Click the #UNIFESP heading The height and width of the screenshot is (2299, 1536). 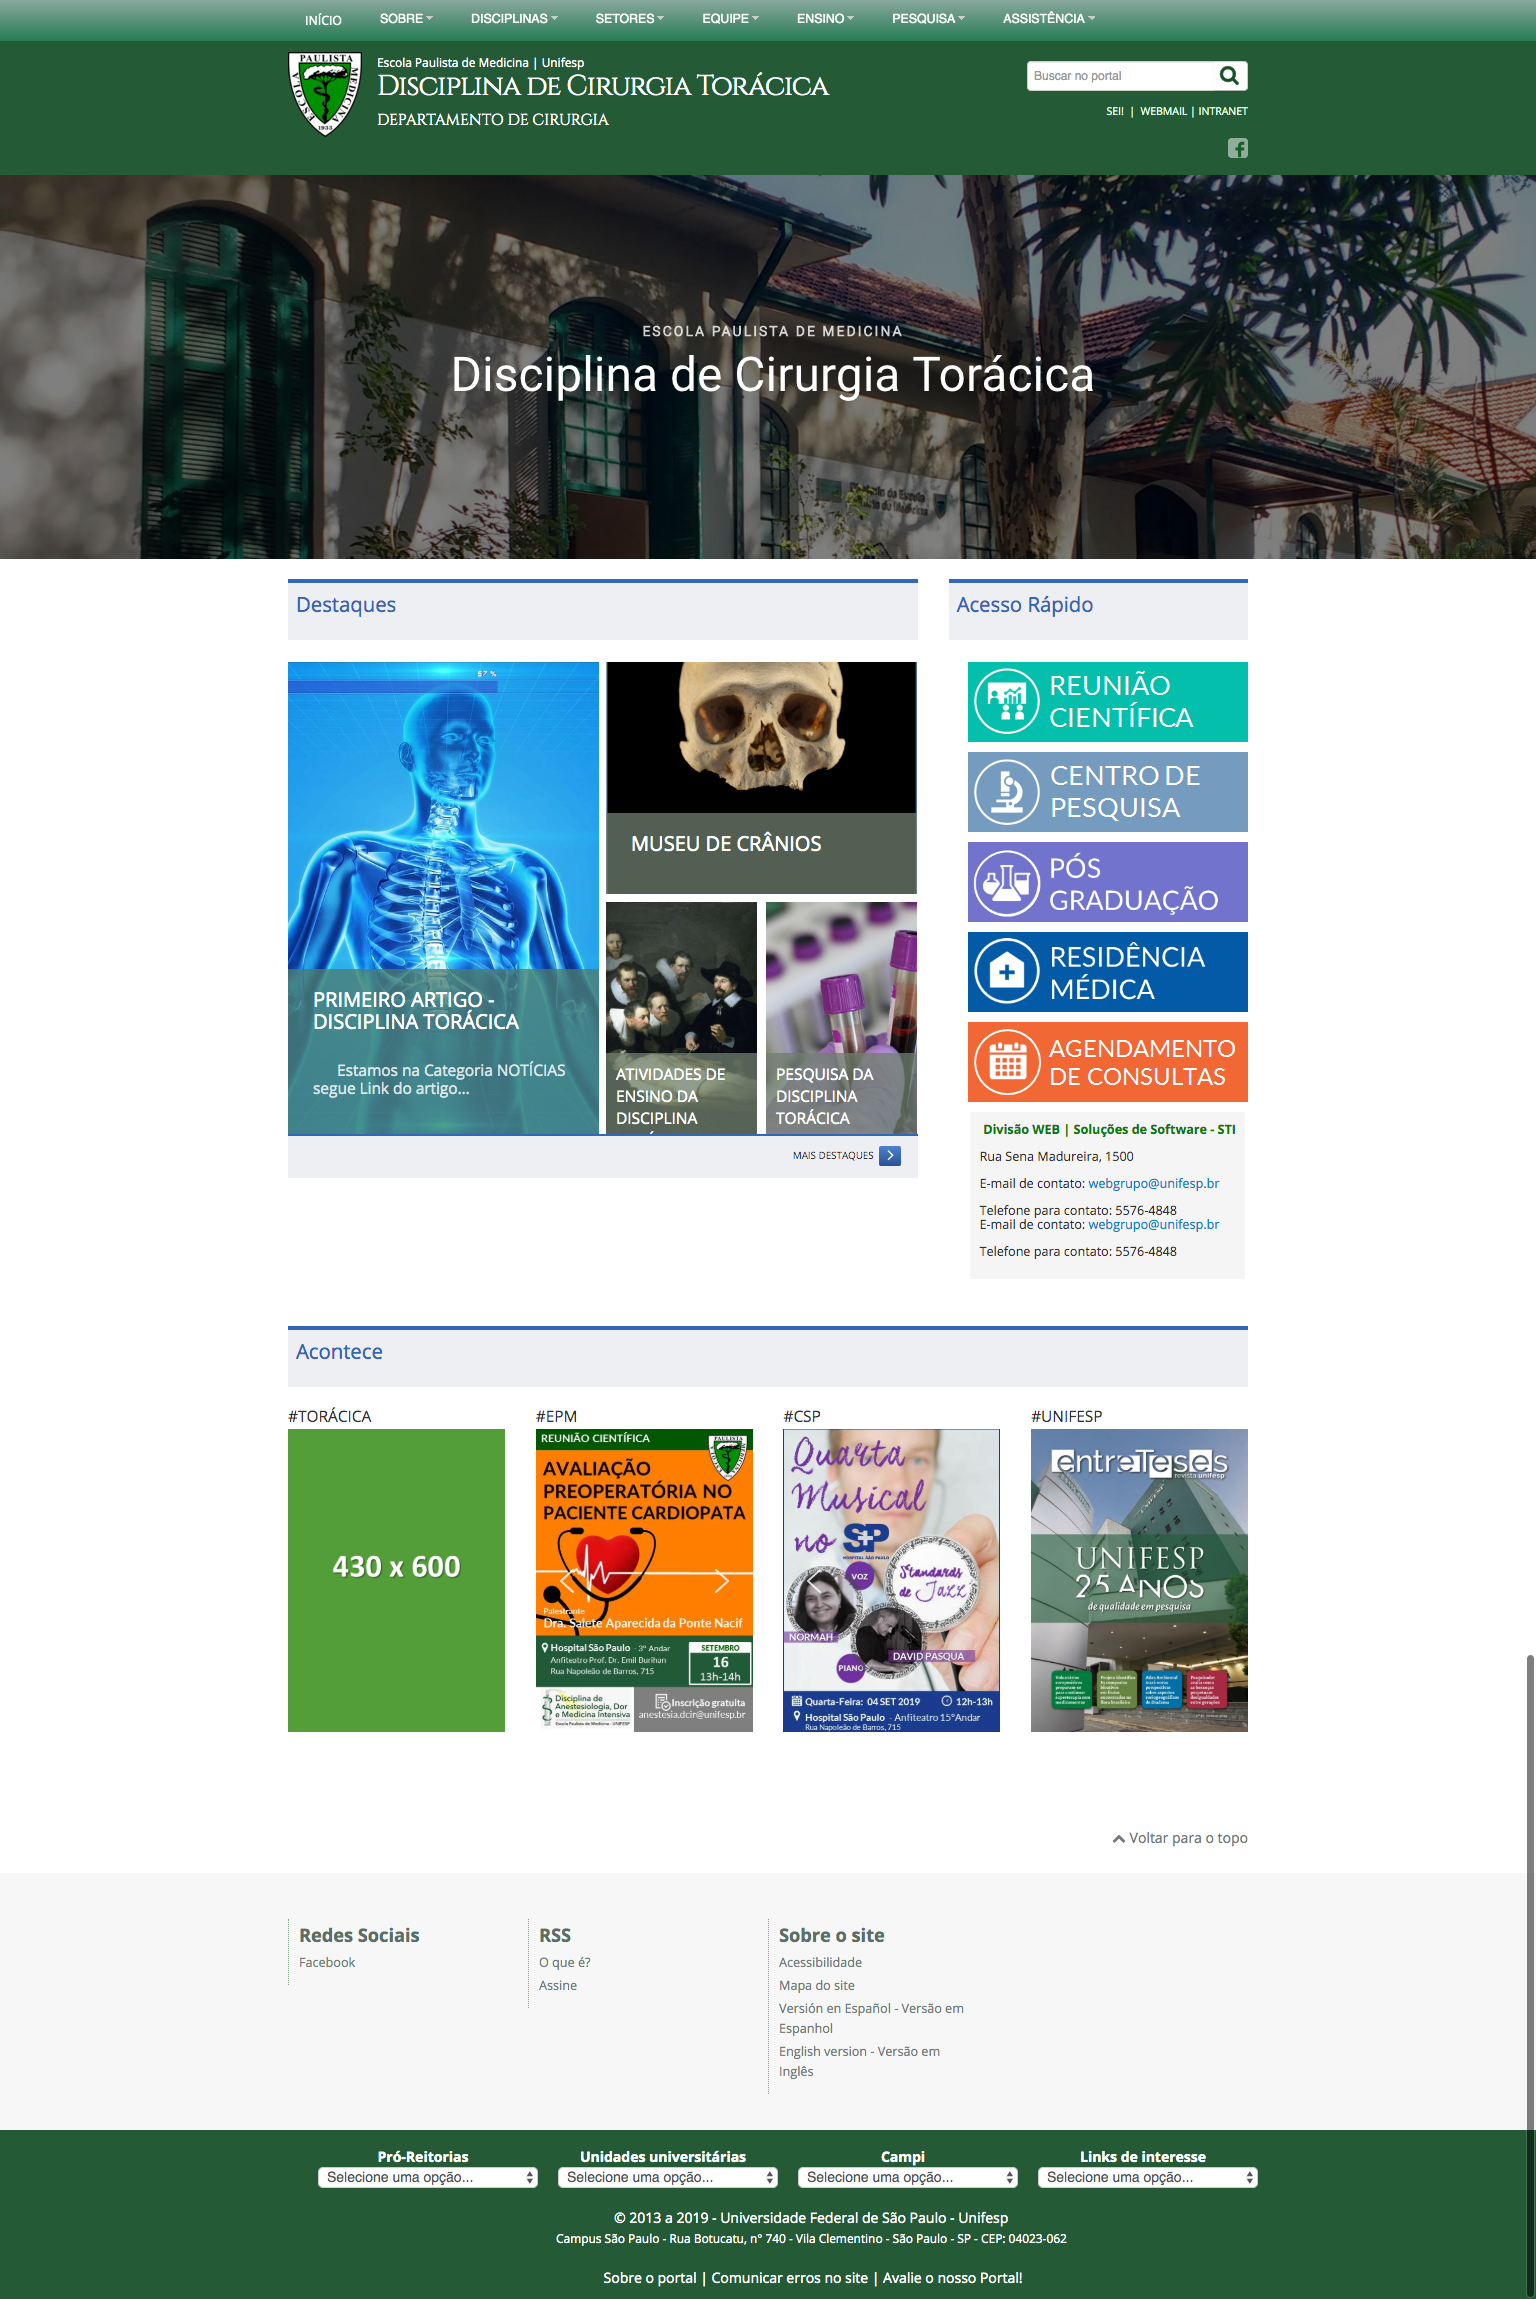point(1066,1416)
